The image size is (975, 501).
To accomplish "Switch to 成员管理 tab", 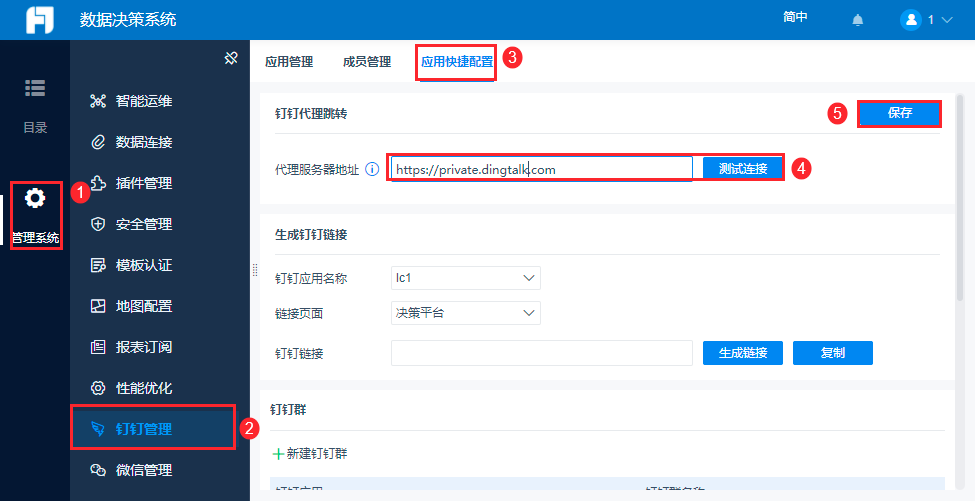I will pyautogui.click(x=367, y=62).
